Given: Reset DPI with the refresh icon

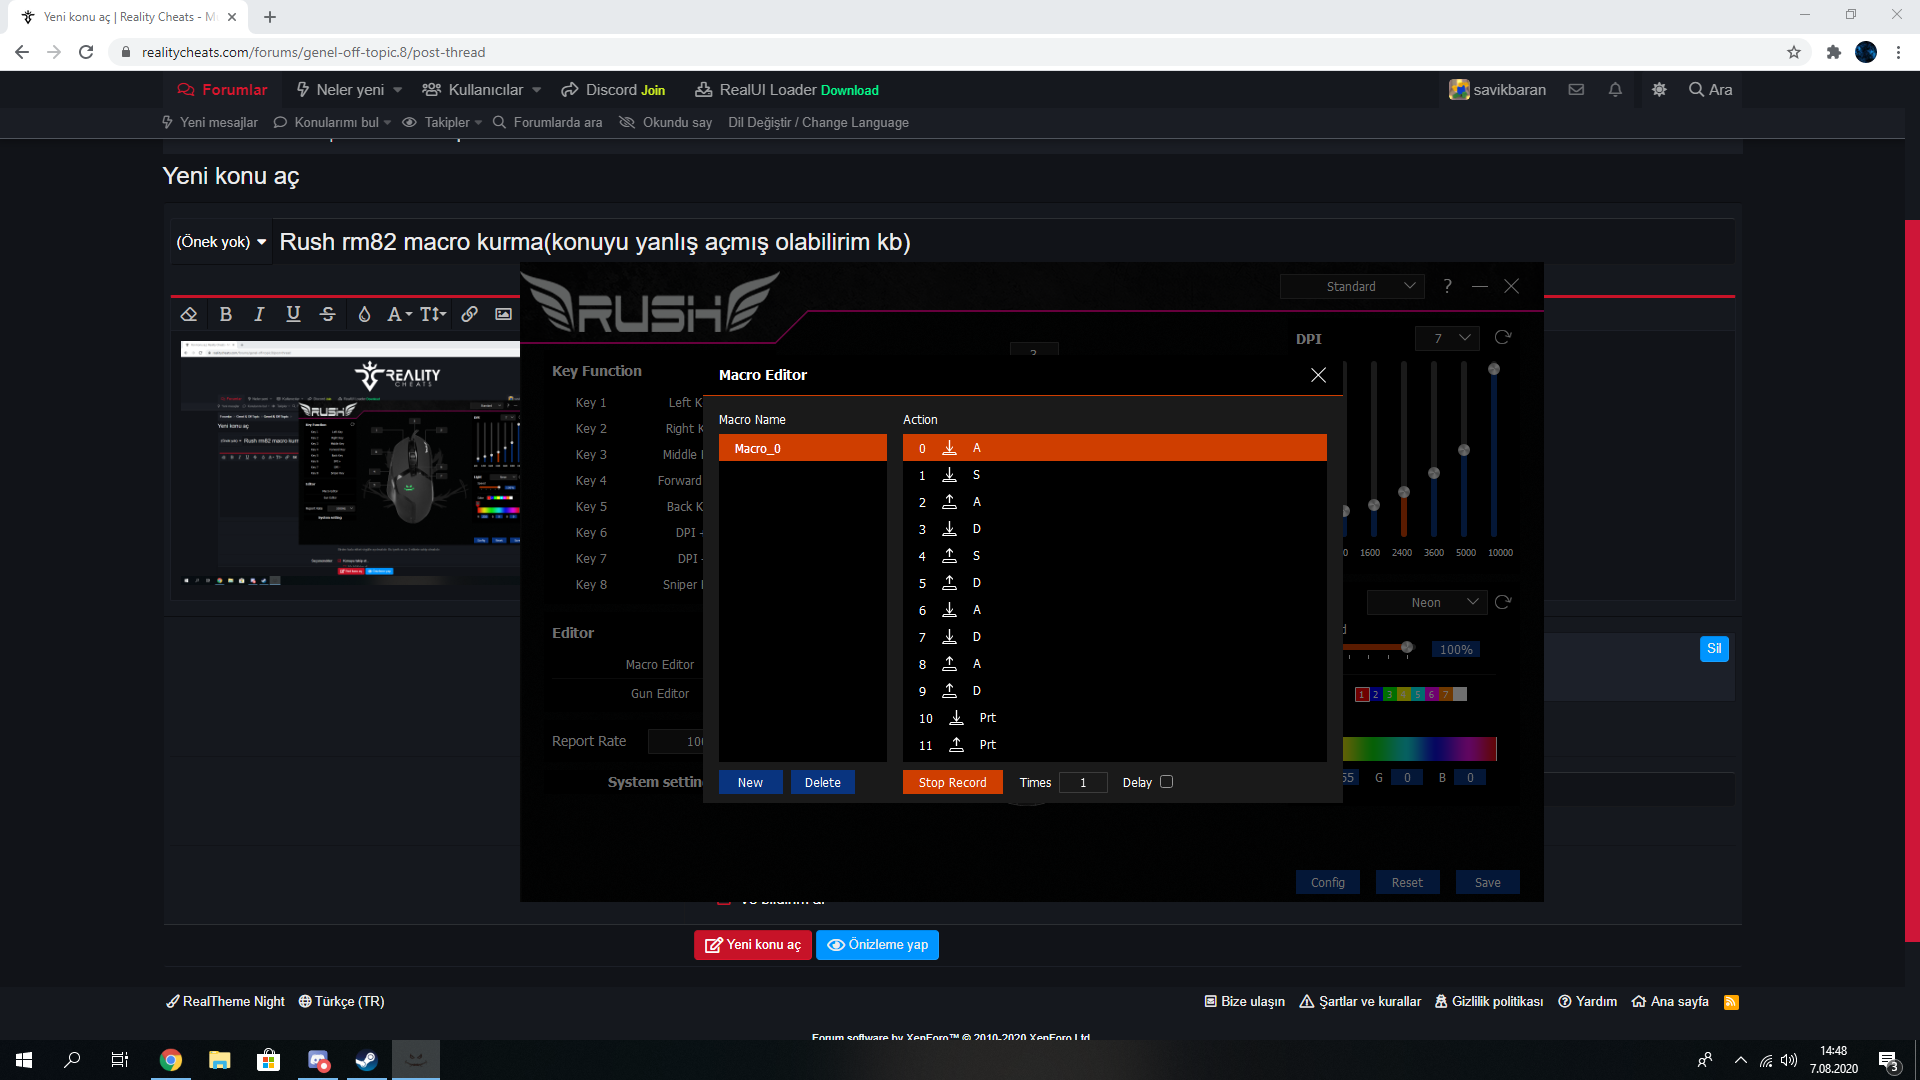Looking at the screenshot, I should click(1503, 338).
